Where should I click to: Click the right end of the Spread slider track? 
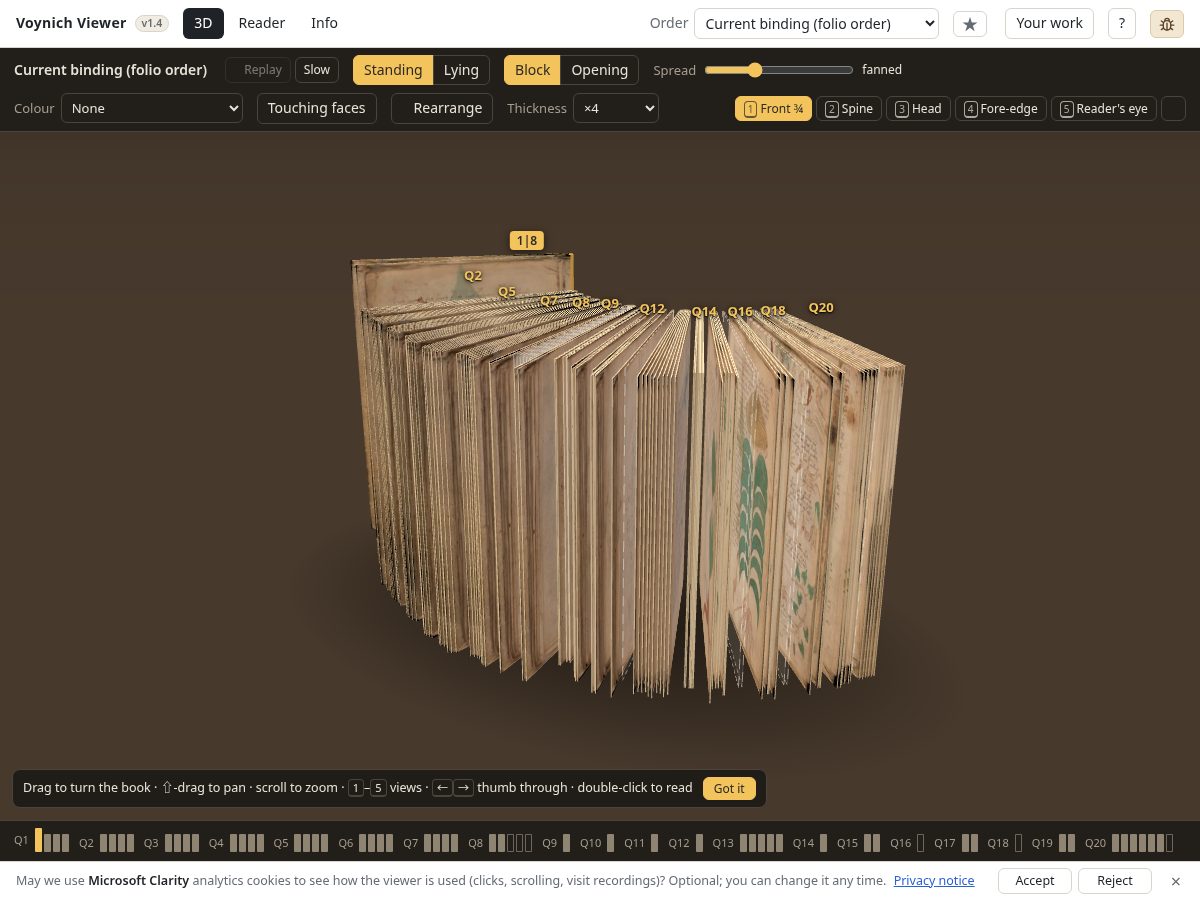tap(851, 70)
